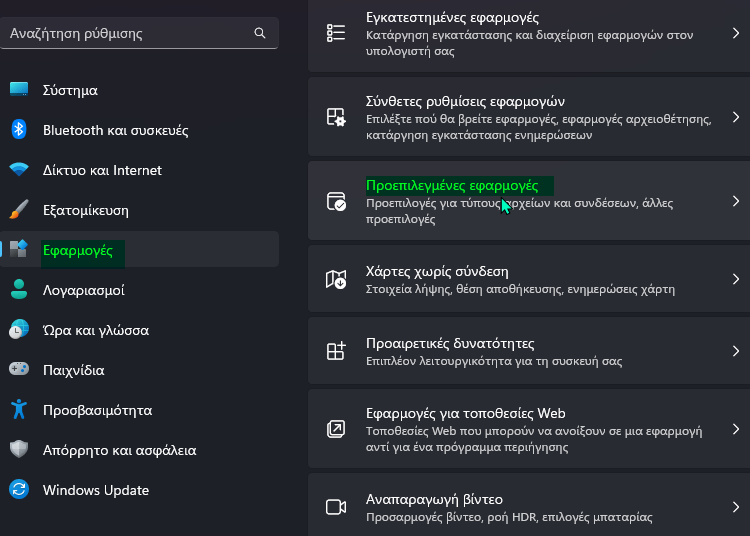Open chevron on Χάρτες χωρίς σύνδεση row

tap(736, 279)
